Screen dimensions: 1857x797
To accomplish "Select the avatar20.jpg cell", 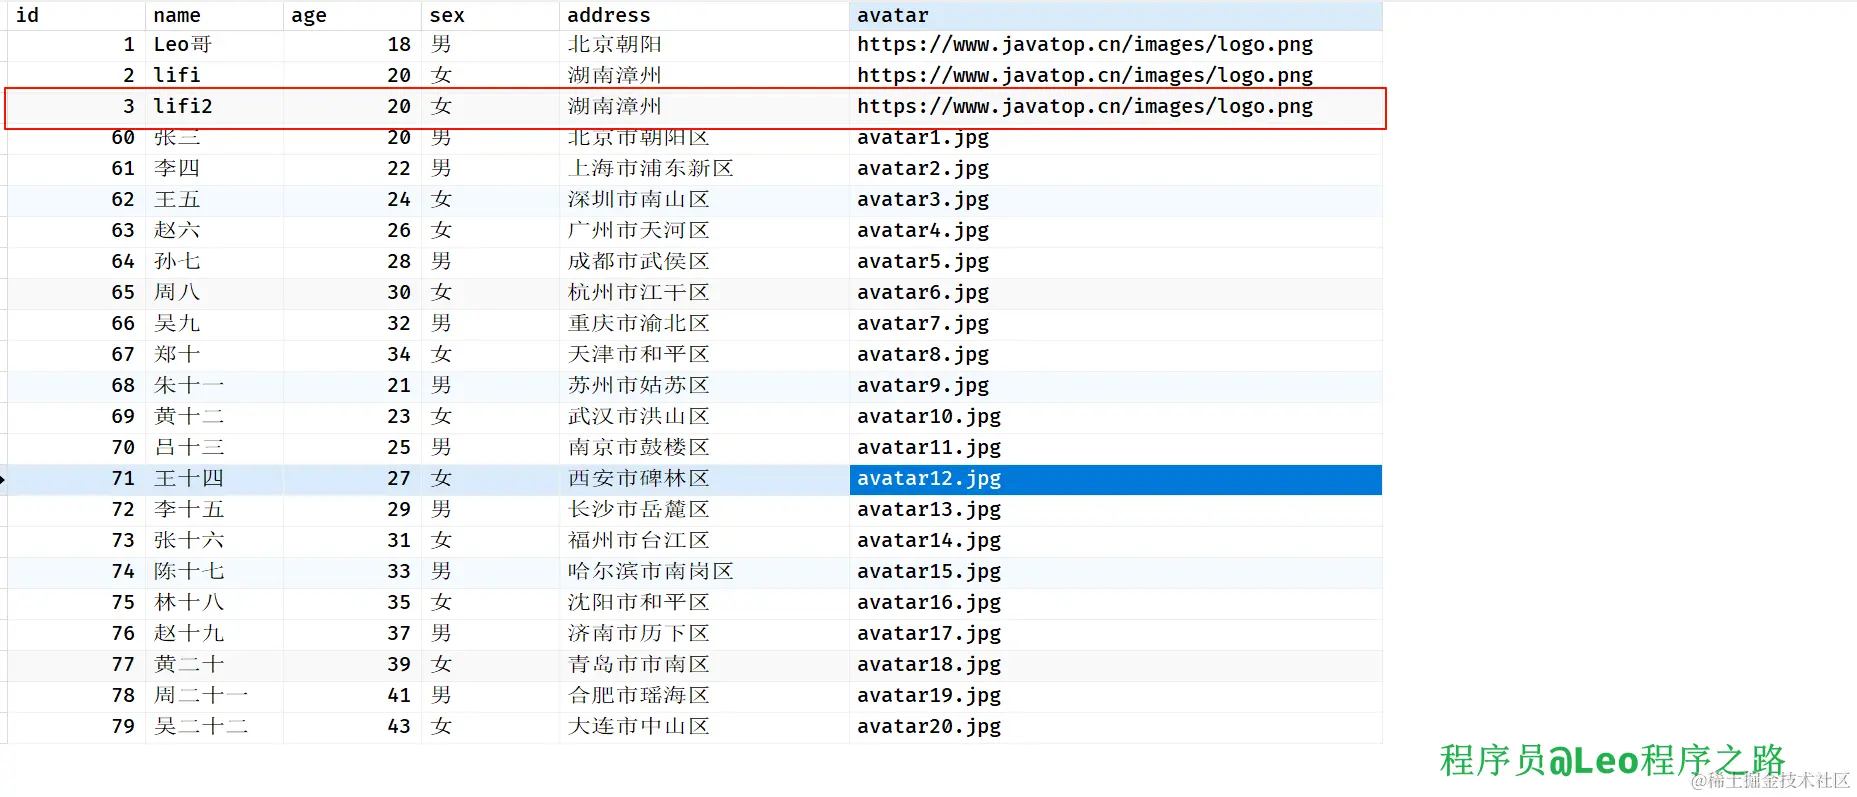I will (1116, 727).
